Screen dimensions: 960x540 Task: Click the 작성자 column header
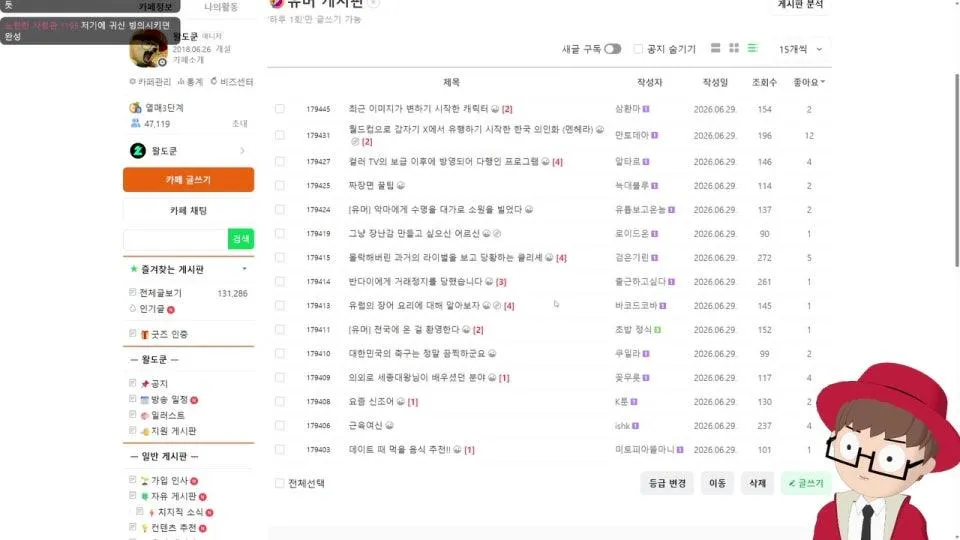[650, 82]
